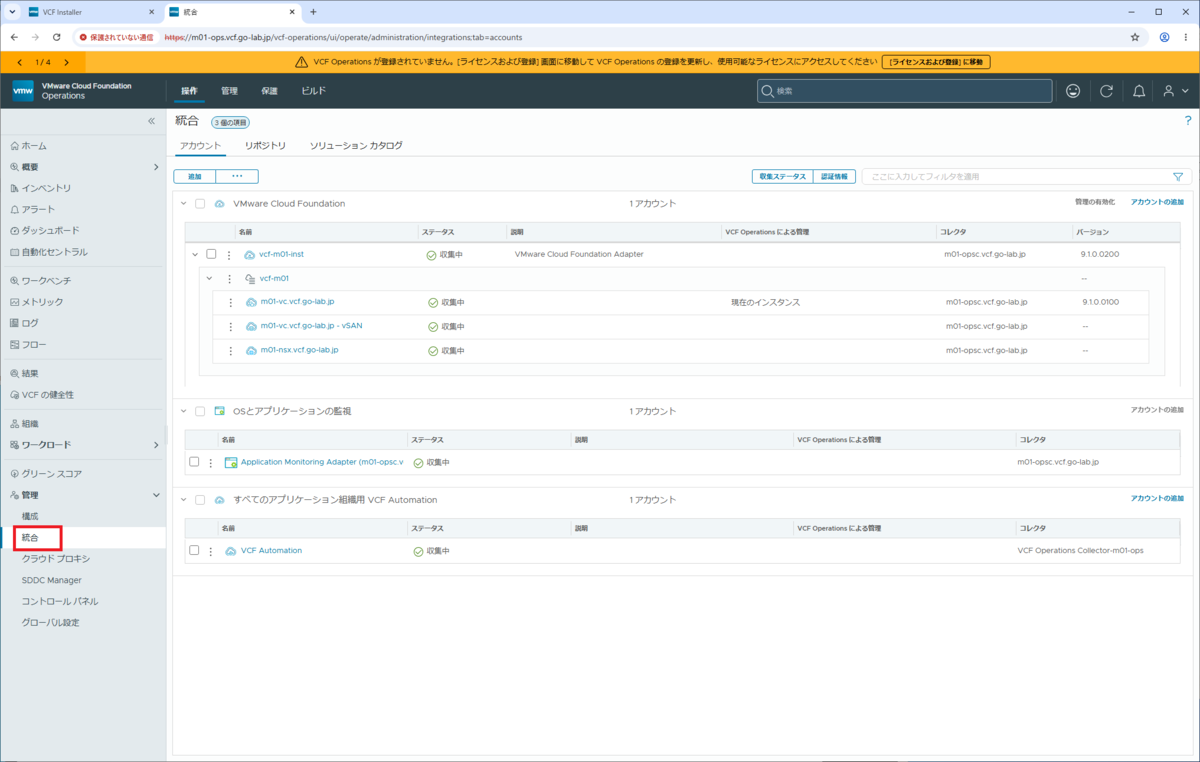Image resolution: width=1200 pixels, height=762 pixels.
Task: Check the OSとアプリケーションの監視 group checkbox
Action: click(200, 411)
